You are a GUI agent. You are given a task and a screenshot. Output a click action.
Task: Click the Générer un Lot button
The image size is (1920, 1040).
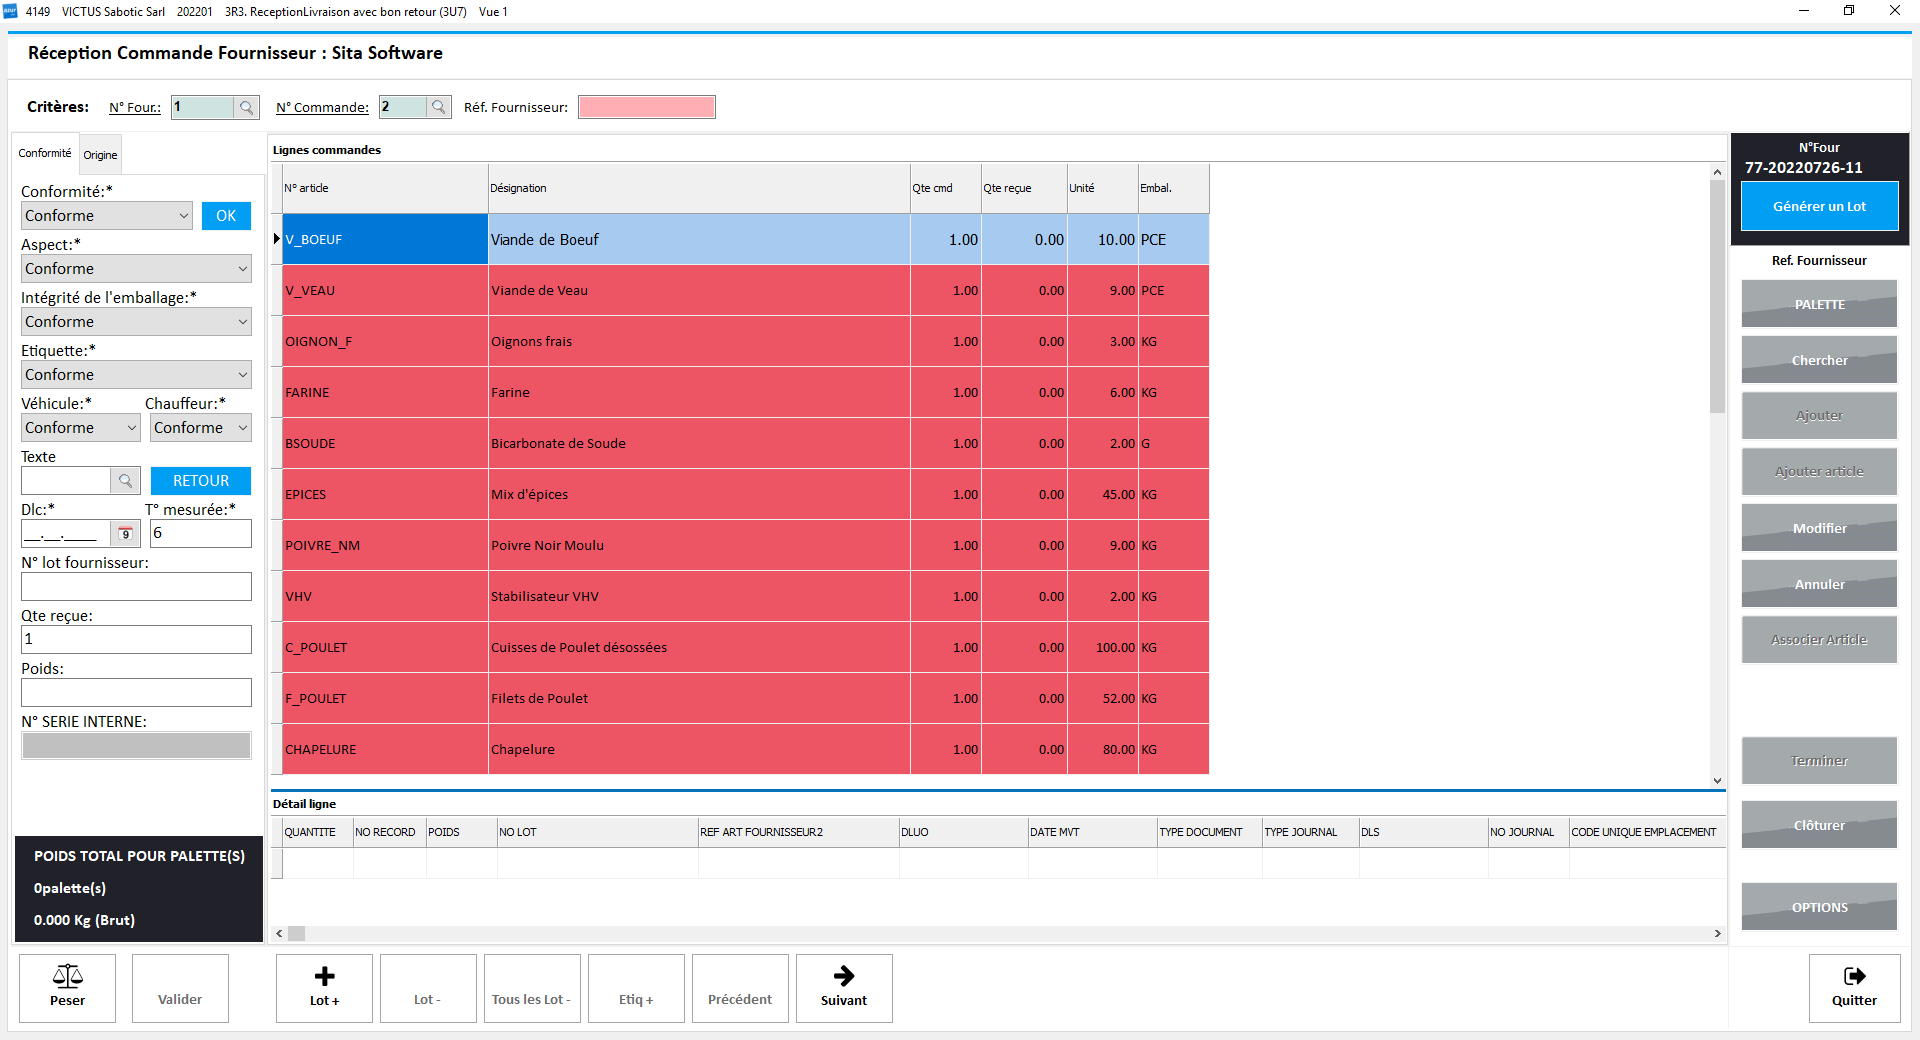click(x=1819, y=207)
